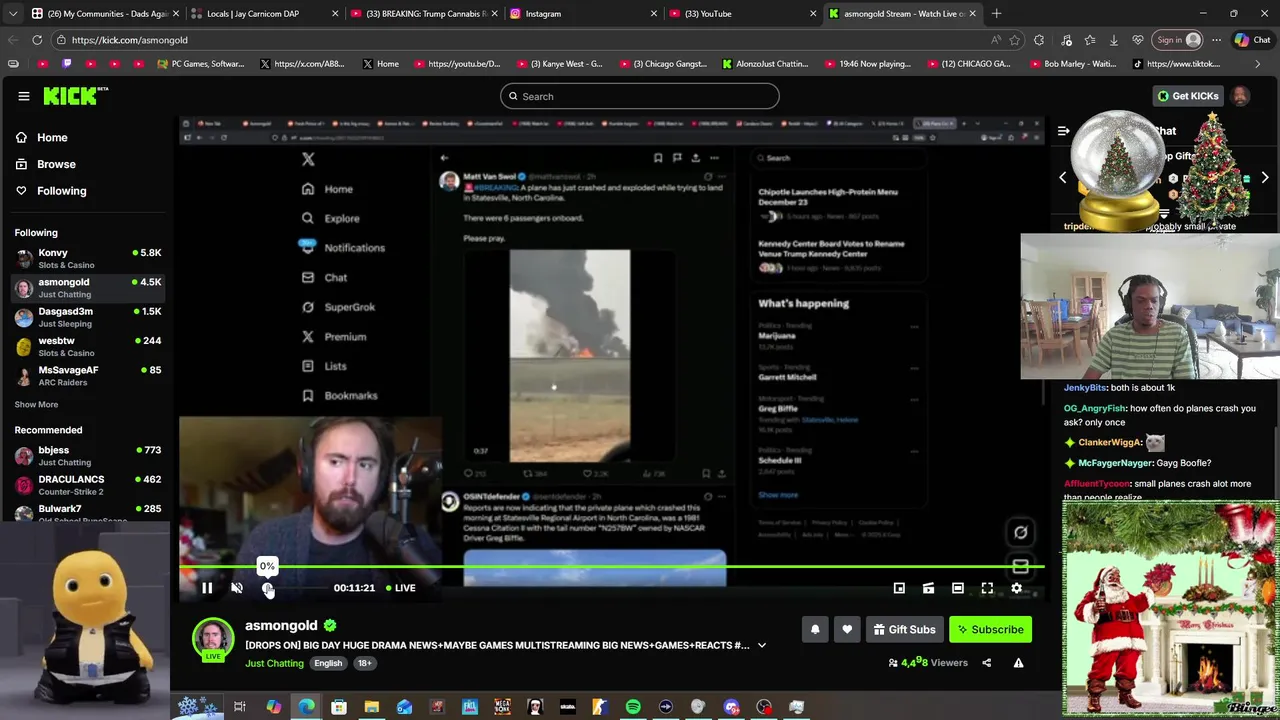Open Spotify from the taskbar
This screenshot has width=1280, height=720.
633,707
